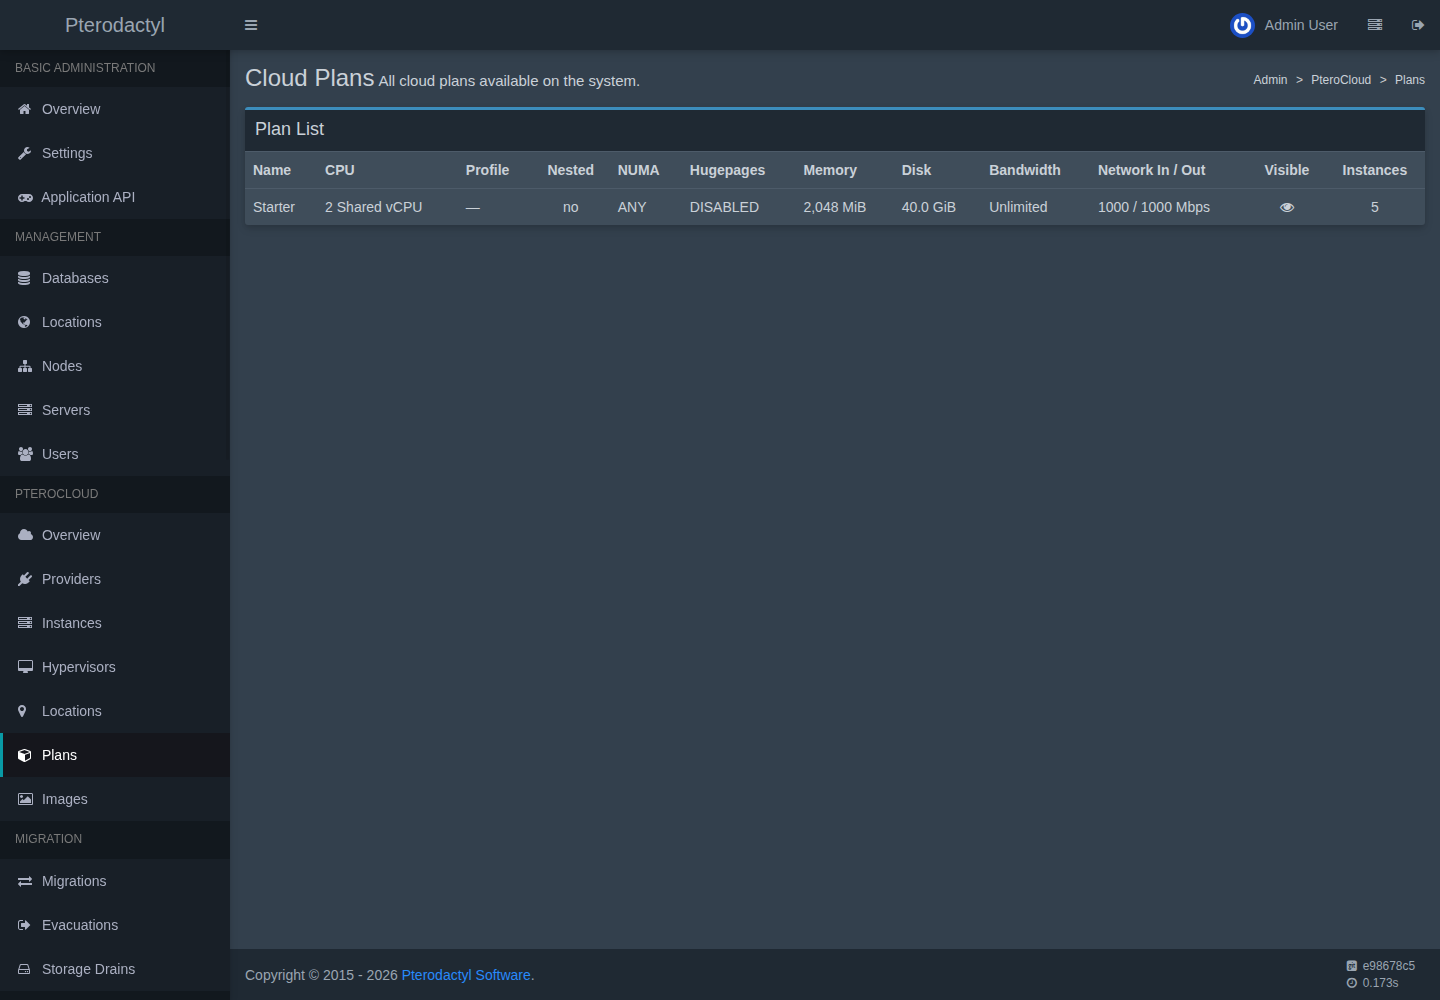Open Hypervisors under PteroCloud
Viewport: 1440px width, 1000px height.
(115, 667)
